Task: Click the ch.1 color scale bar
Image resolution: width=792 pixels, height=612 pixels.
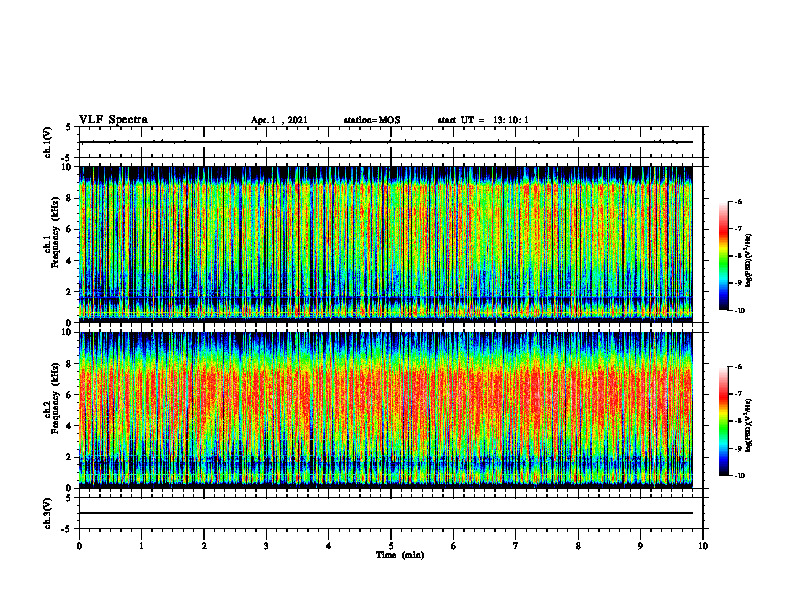Action: (723, 256)
